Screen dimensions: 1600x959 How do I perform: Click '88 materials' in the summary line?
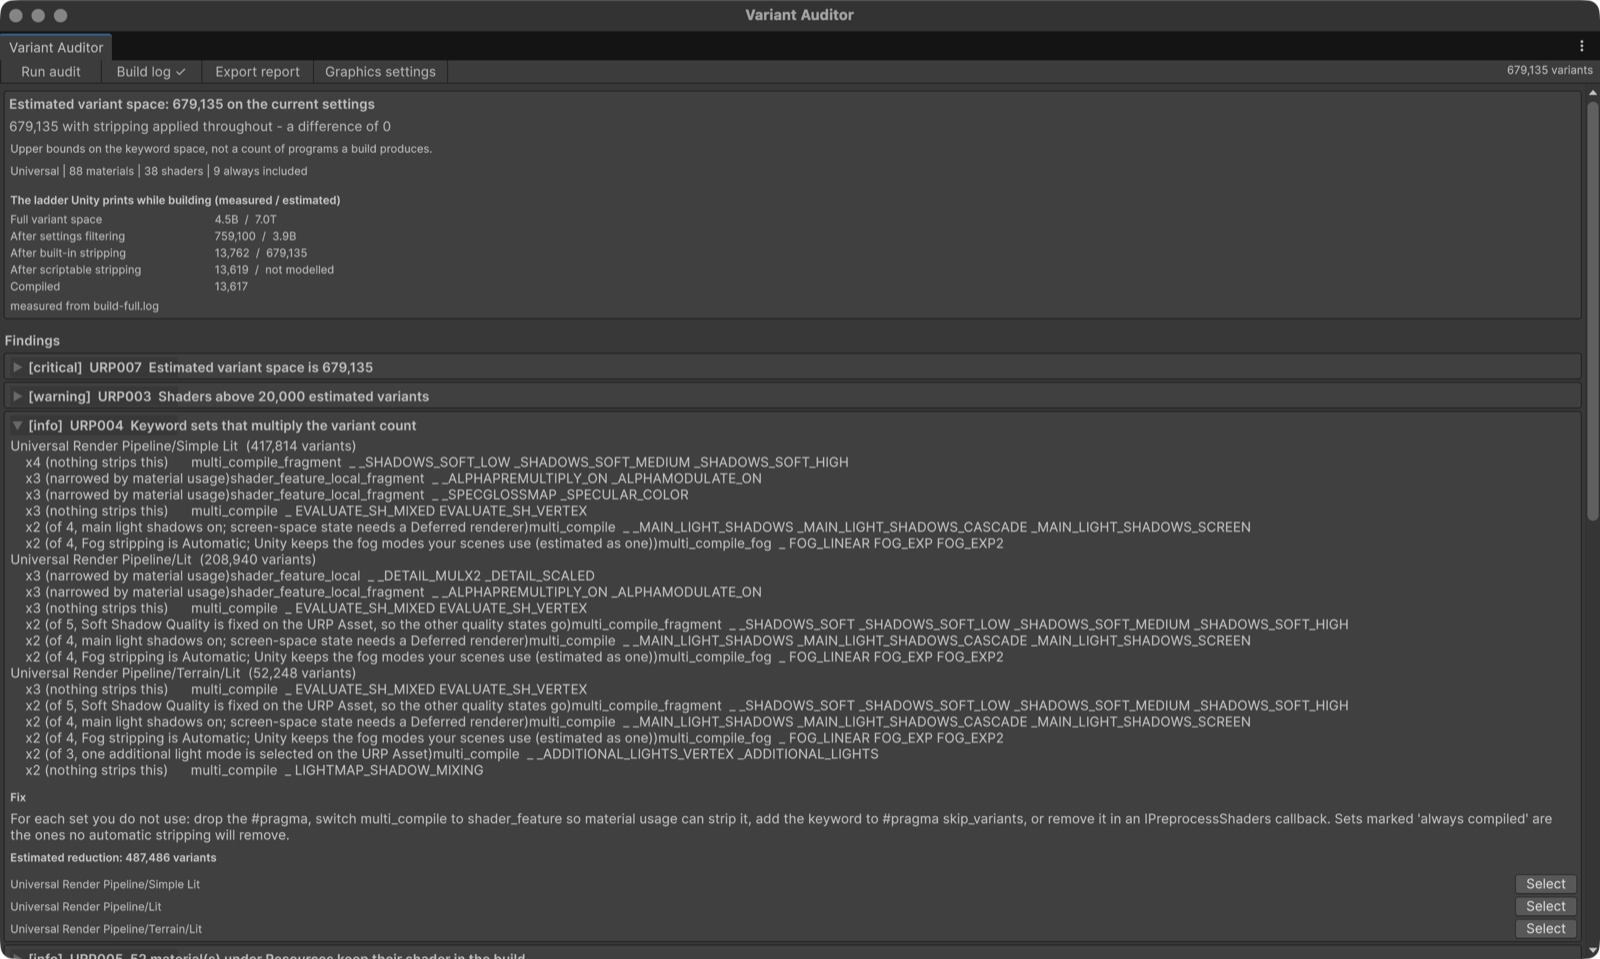point(101,171)
